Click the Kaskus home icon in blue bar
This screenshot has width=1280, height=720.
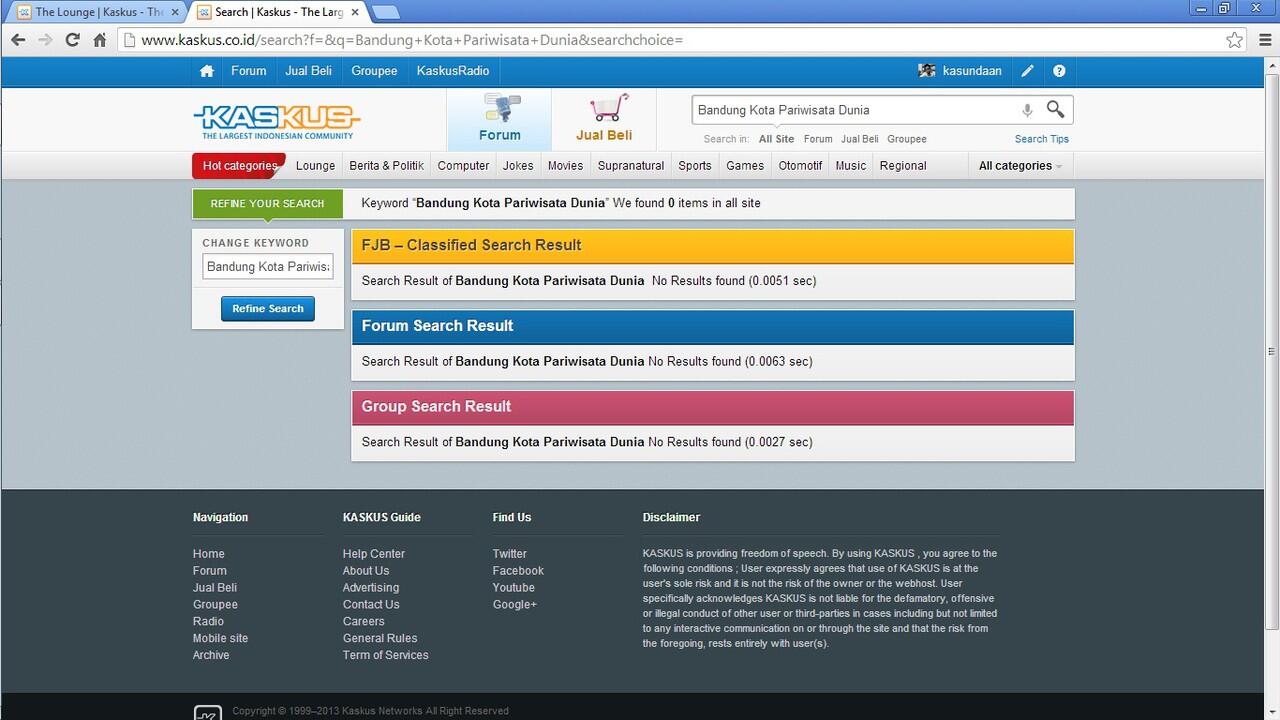[x=207, y=71]
